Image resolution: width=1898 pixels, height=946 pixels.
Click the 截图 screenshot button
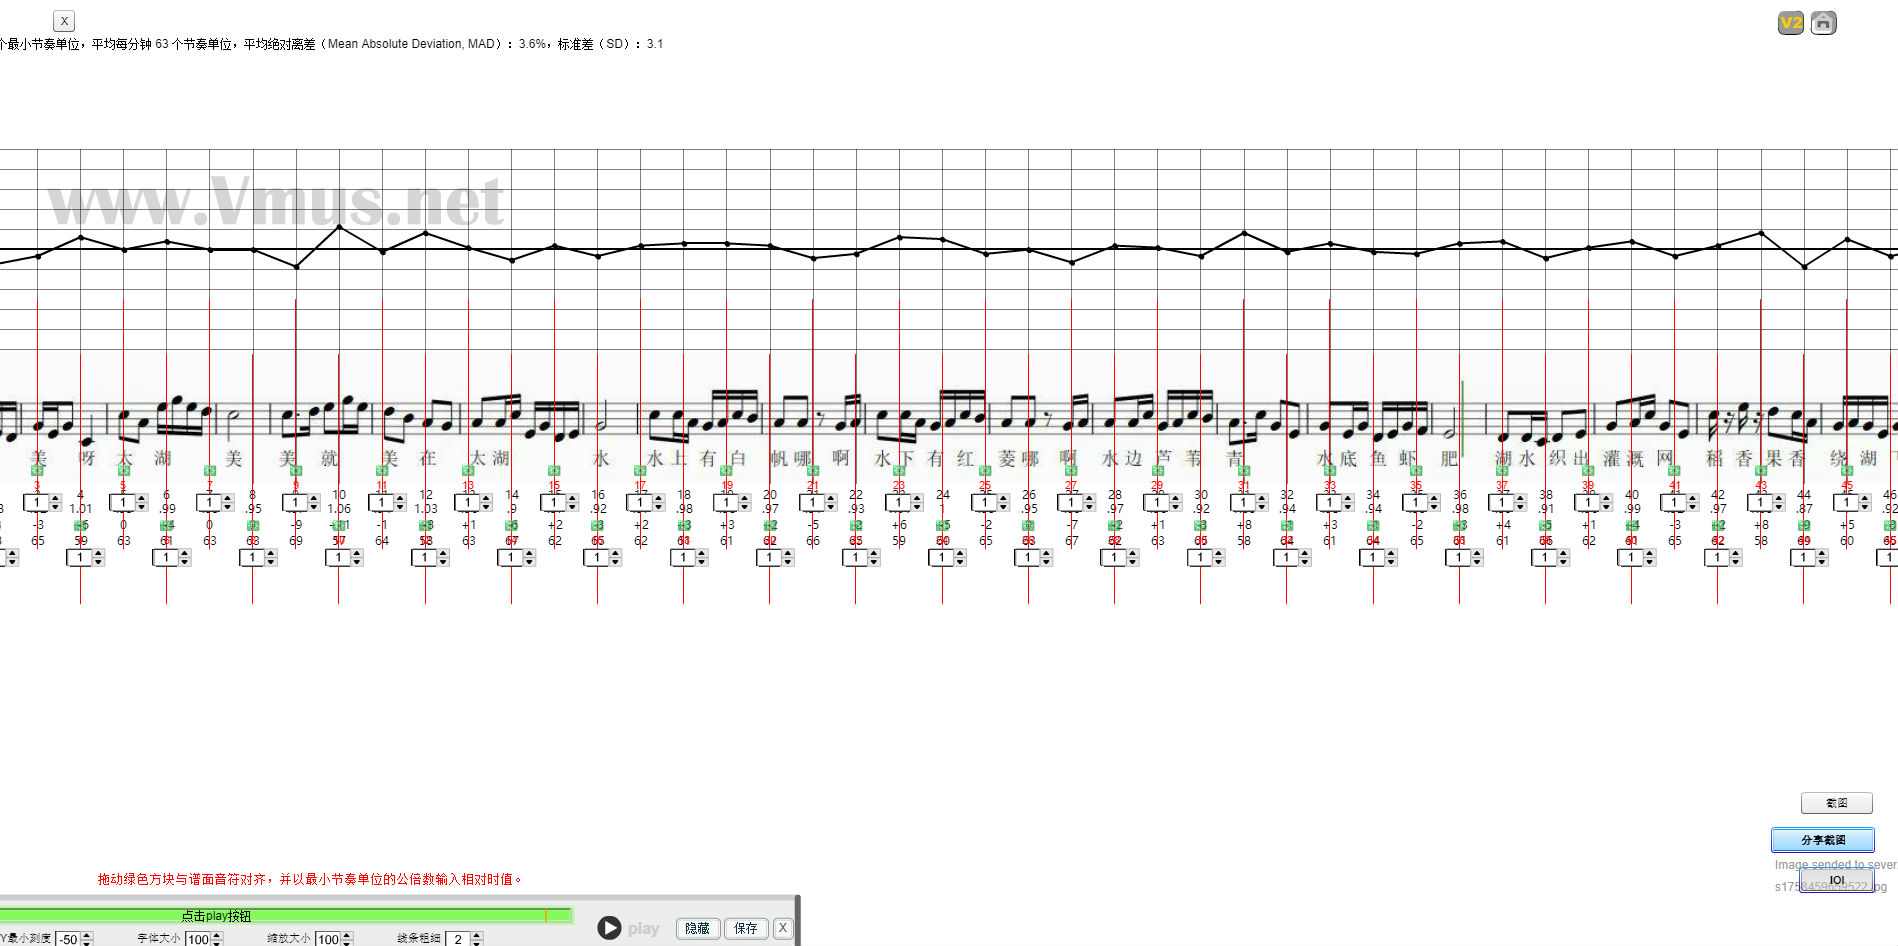(1836, 803)
